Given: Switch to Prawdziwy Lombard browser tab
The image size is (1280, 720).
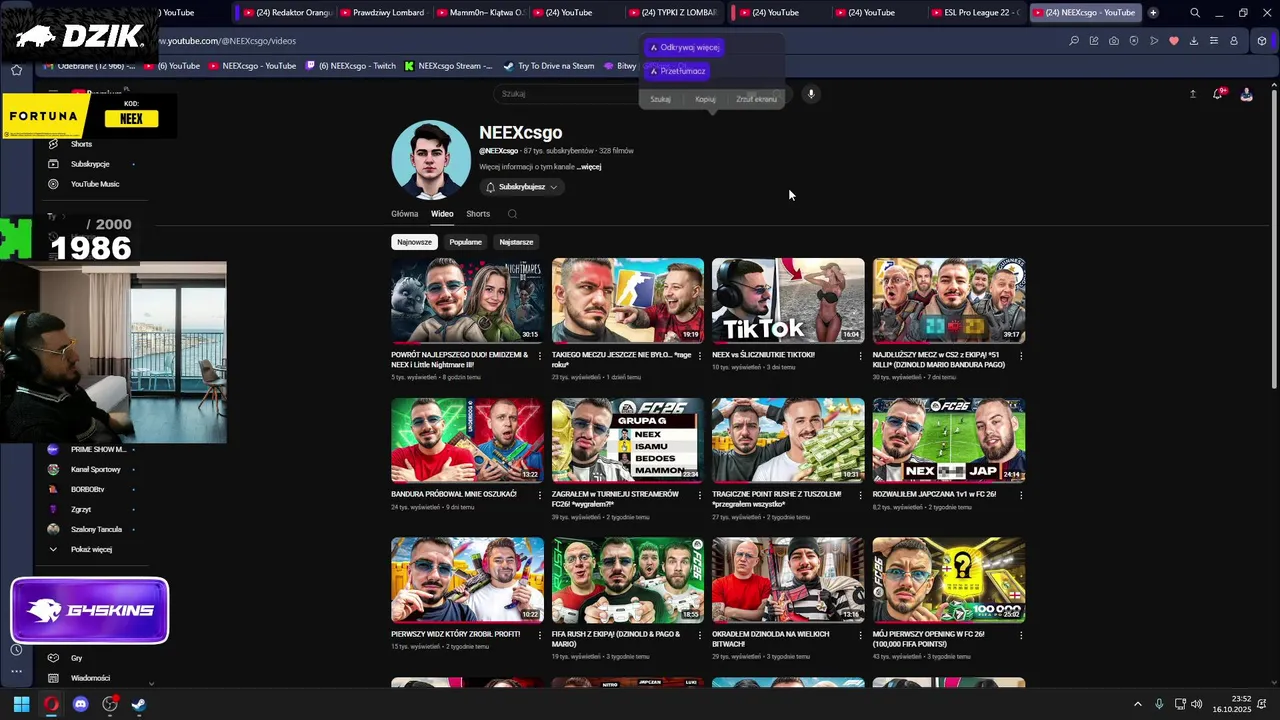Looking at the screenshot, I should [x=382, y=13].
